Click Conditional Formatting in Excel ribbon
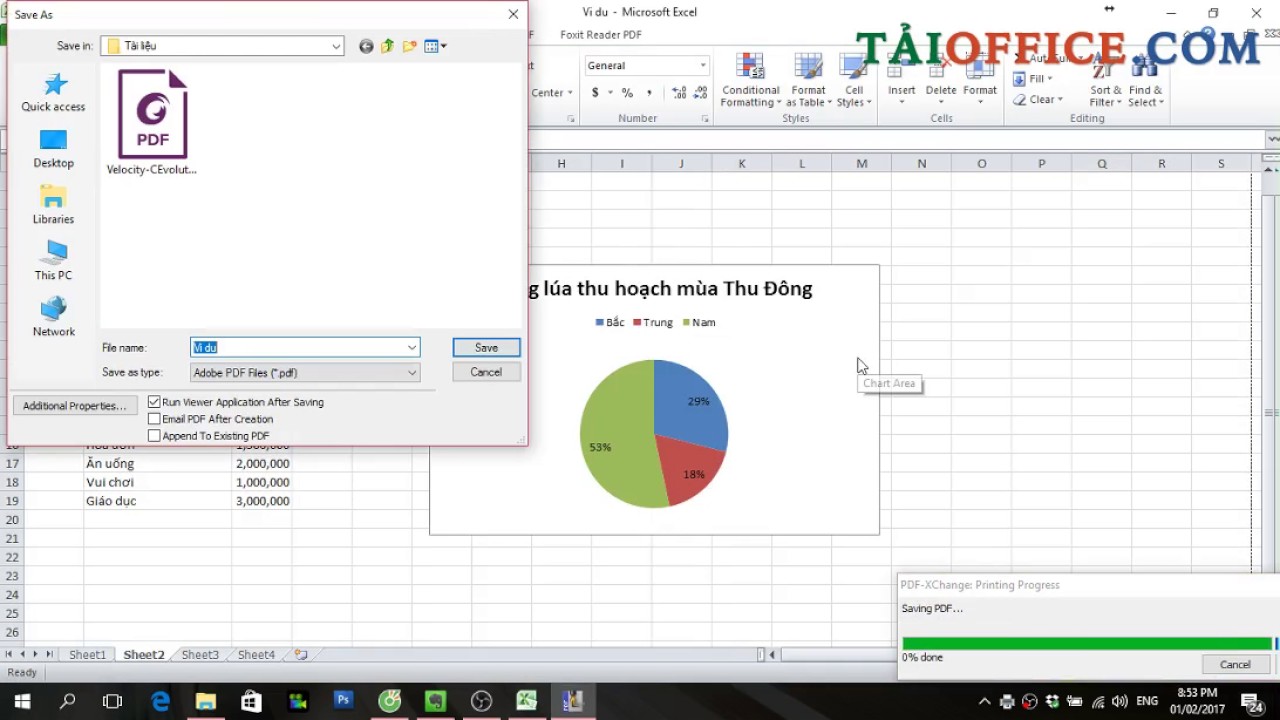The width and height of the screenshot is (1280, 720). (751, 81)
